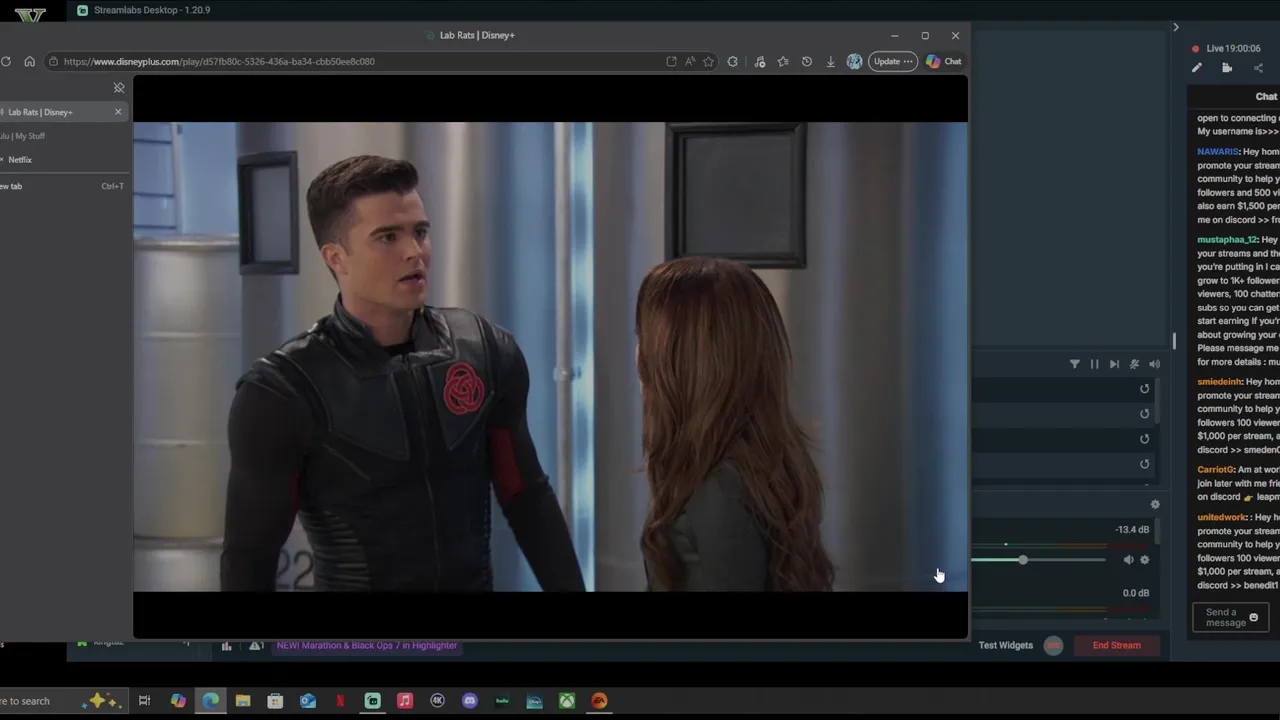Viewport: 1280px width, 720px height.
Task: Open the Highlighter announcement about Marathon & Black Ops 7
Action: 367,646
